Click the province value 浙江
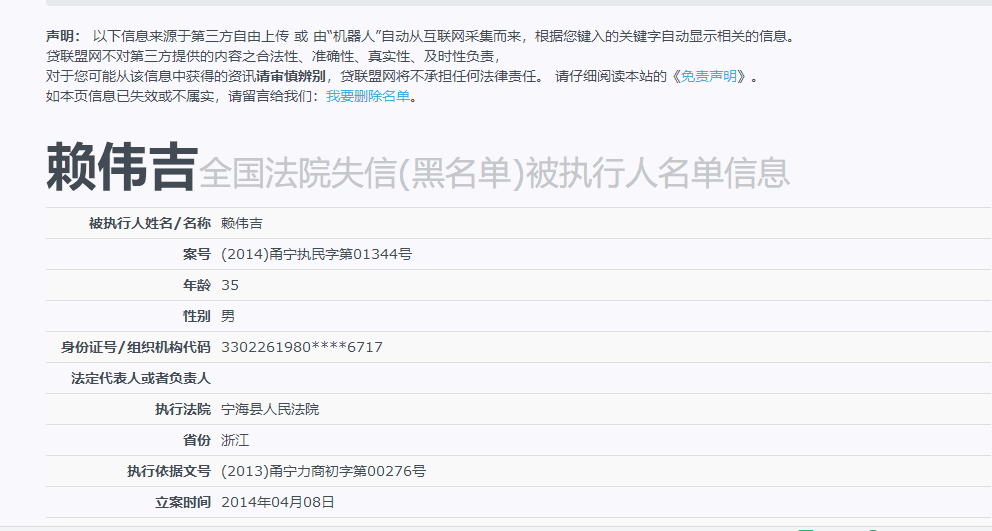 pyautogui.click(x=235, y=440)
